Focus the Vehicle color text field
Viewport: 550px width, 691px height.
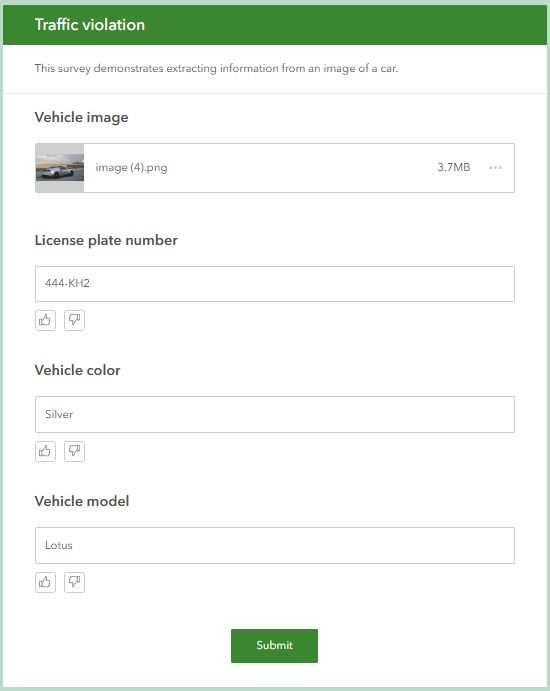point(275,414)
